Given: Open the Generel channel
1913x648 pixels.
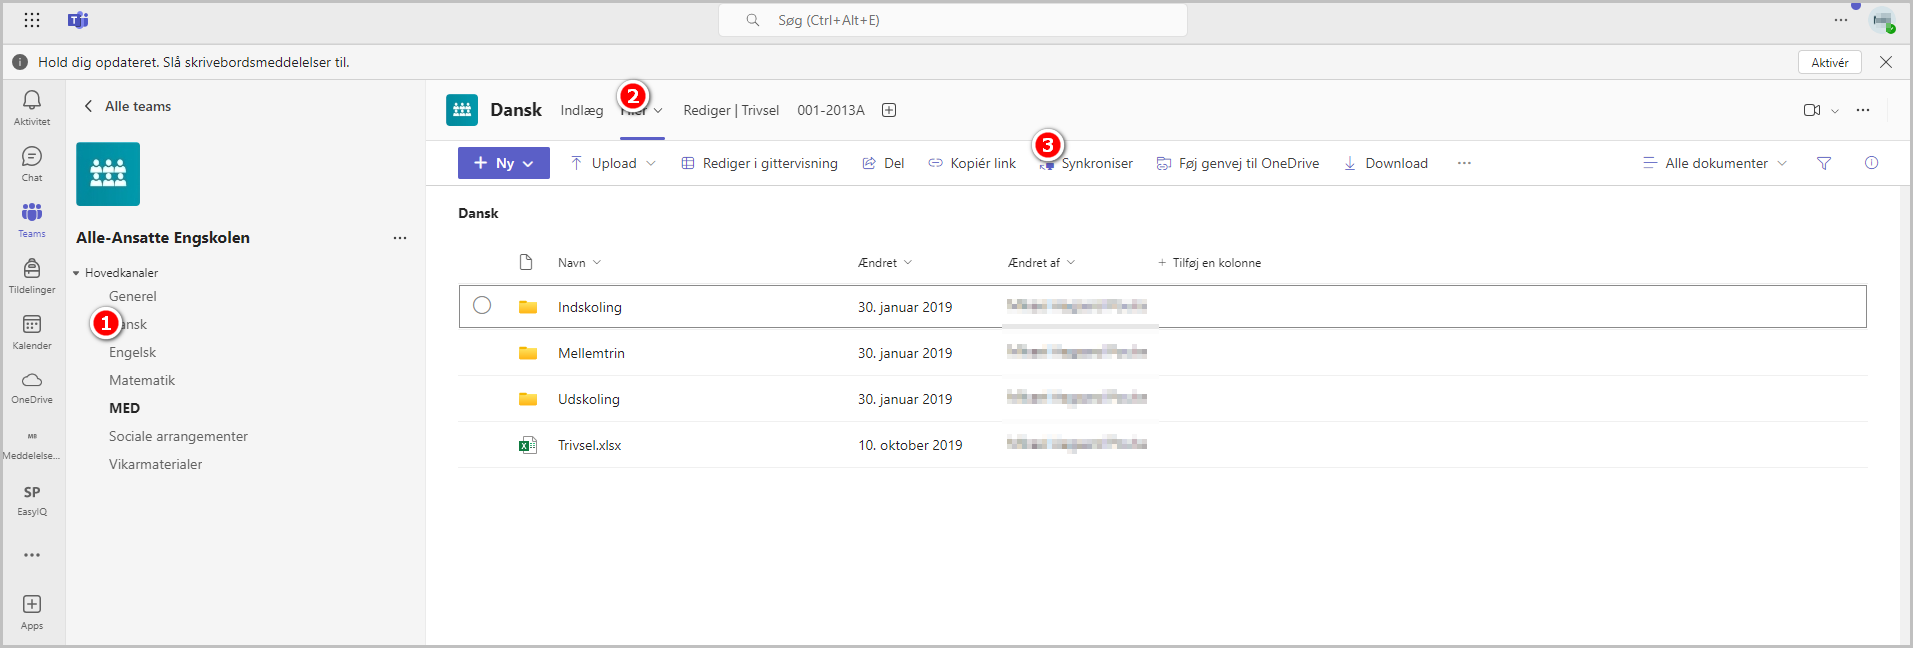Looking at the screenshot, I should pos(133,296).
